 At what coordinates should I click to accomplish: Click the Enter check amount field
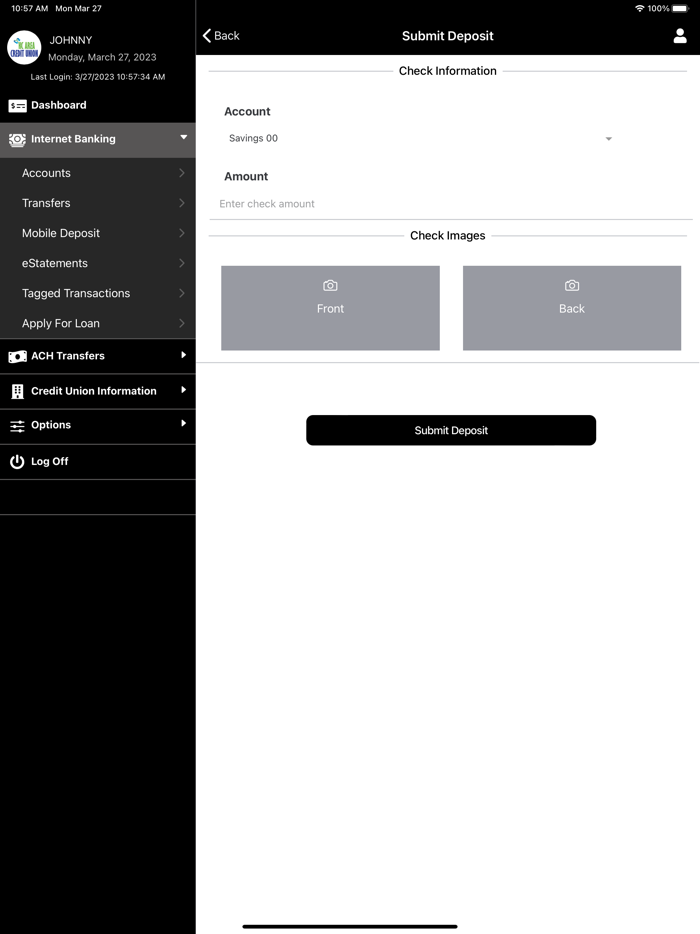pyautogui.click(x=450, y=204)
